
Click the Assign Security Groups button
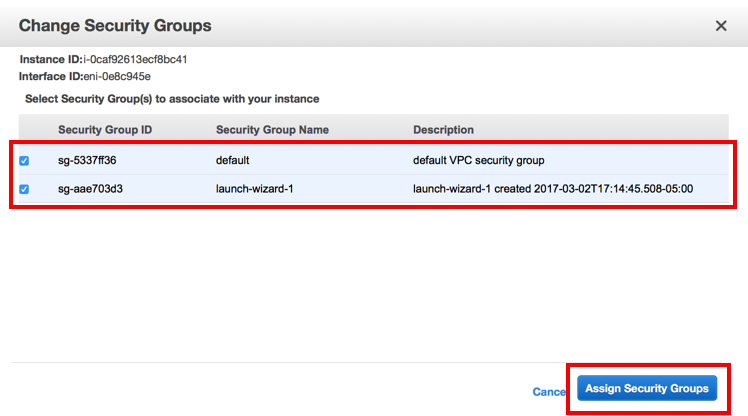(x=647, y=388)
